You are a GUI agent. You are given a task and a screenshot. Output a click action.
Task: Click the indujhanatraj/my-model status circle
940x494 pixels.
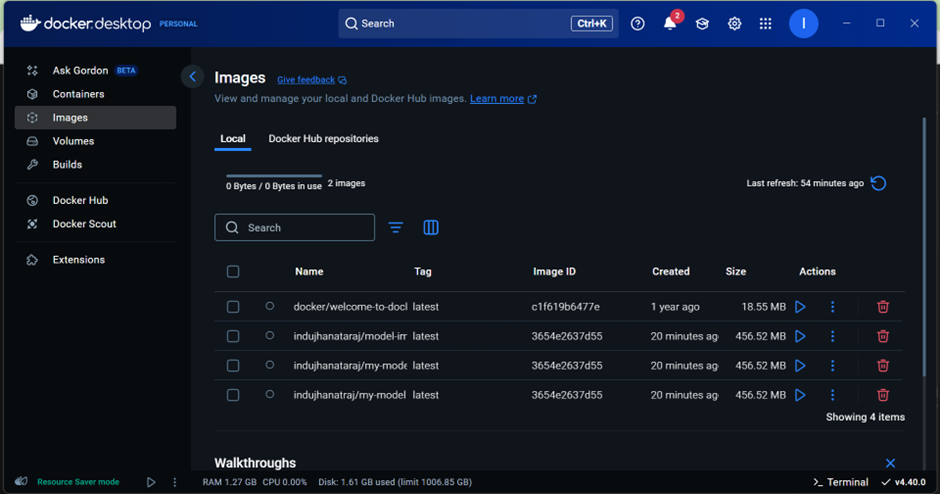(x=270, y=394)
